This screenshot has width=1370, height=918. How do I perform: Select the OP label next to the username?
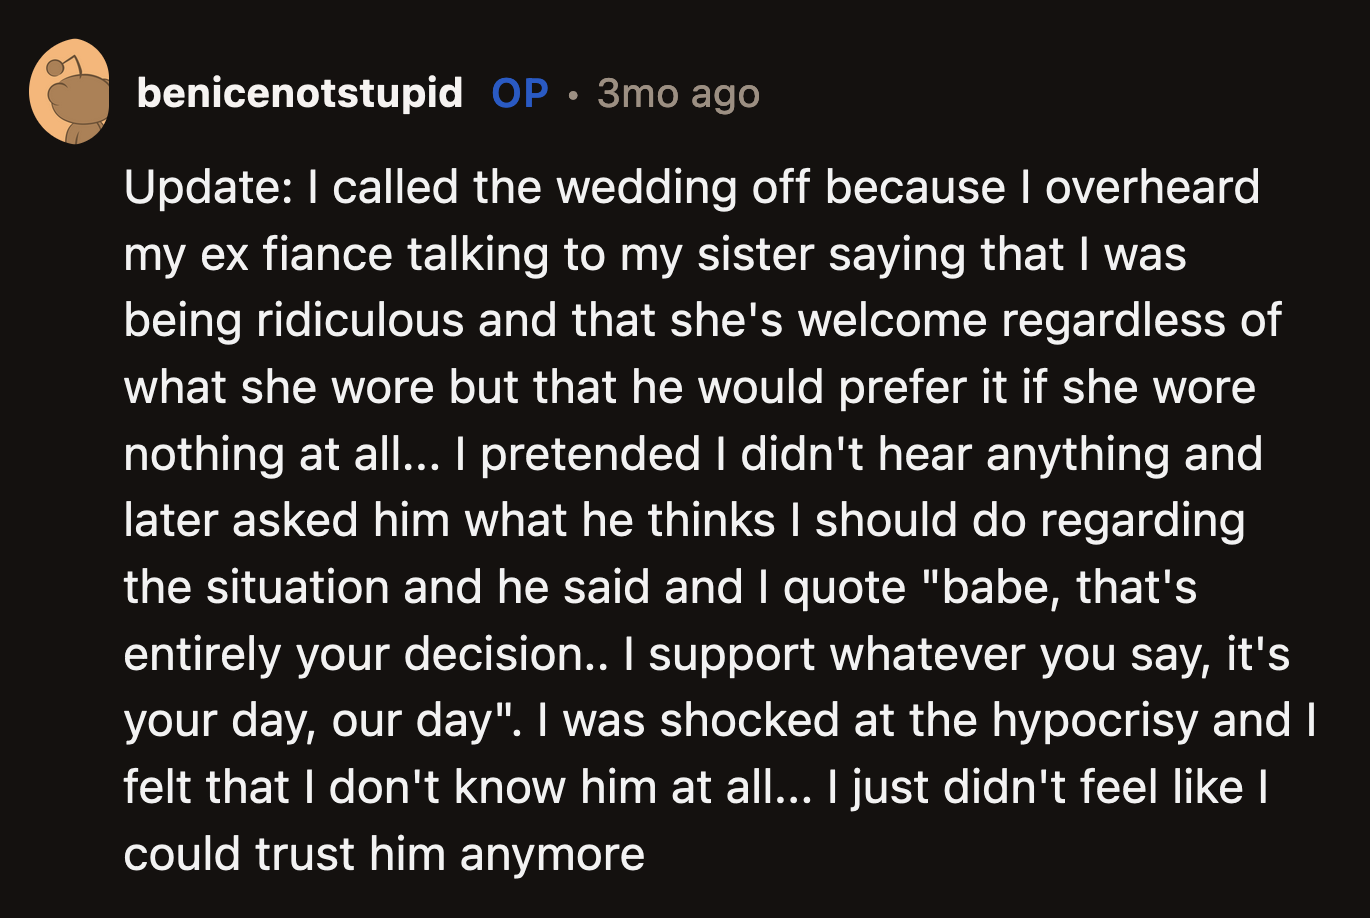tap(518, 93)
